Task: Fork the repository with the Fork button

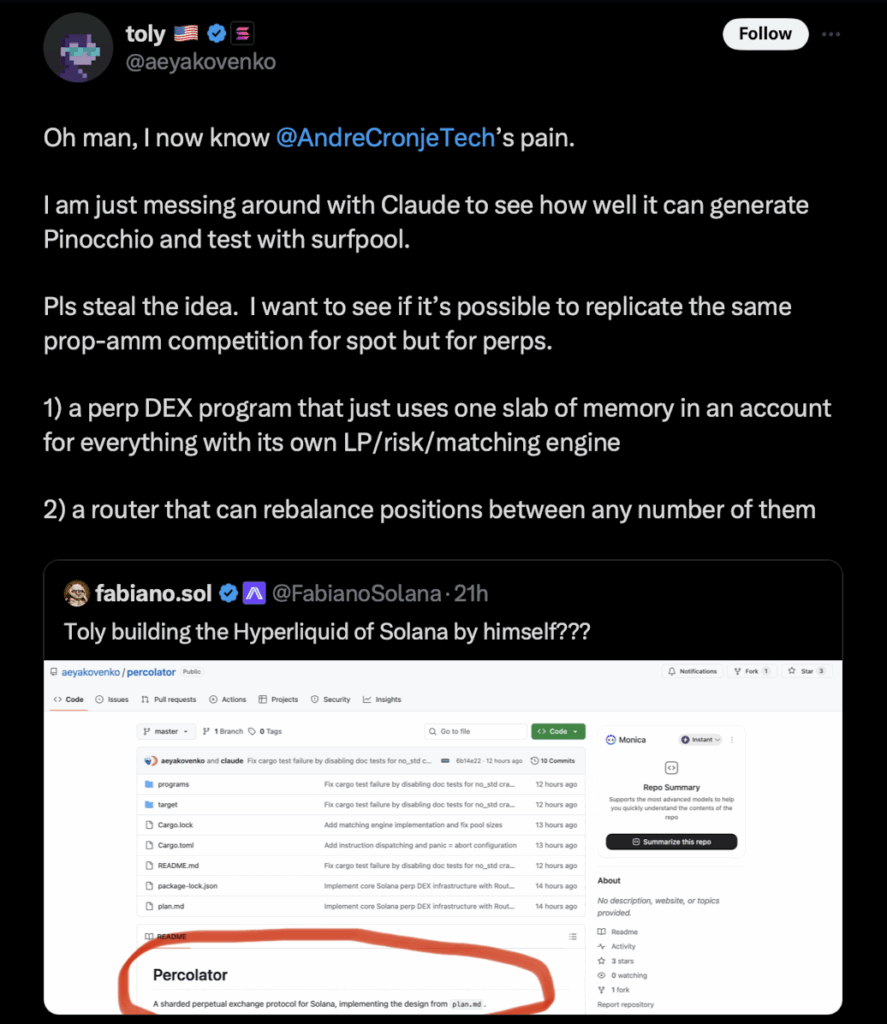Action: tap(751, 671)
